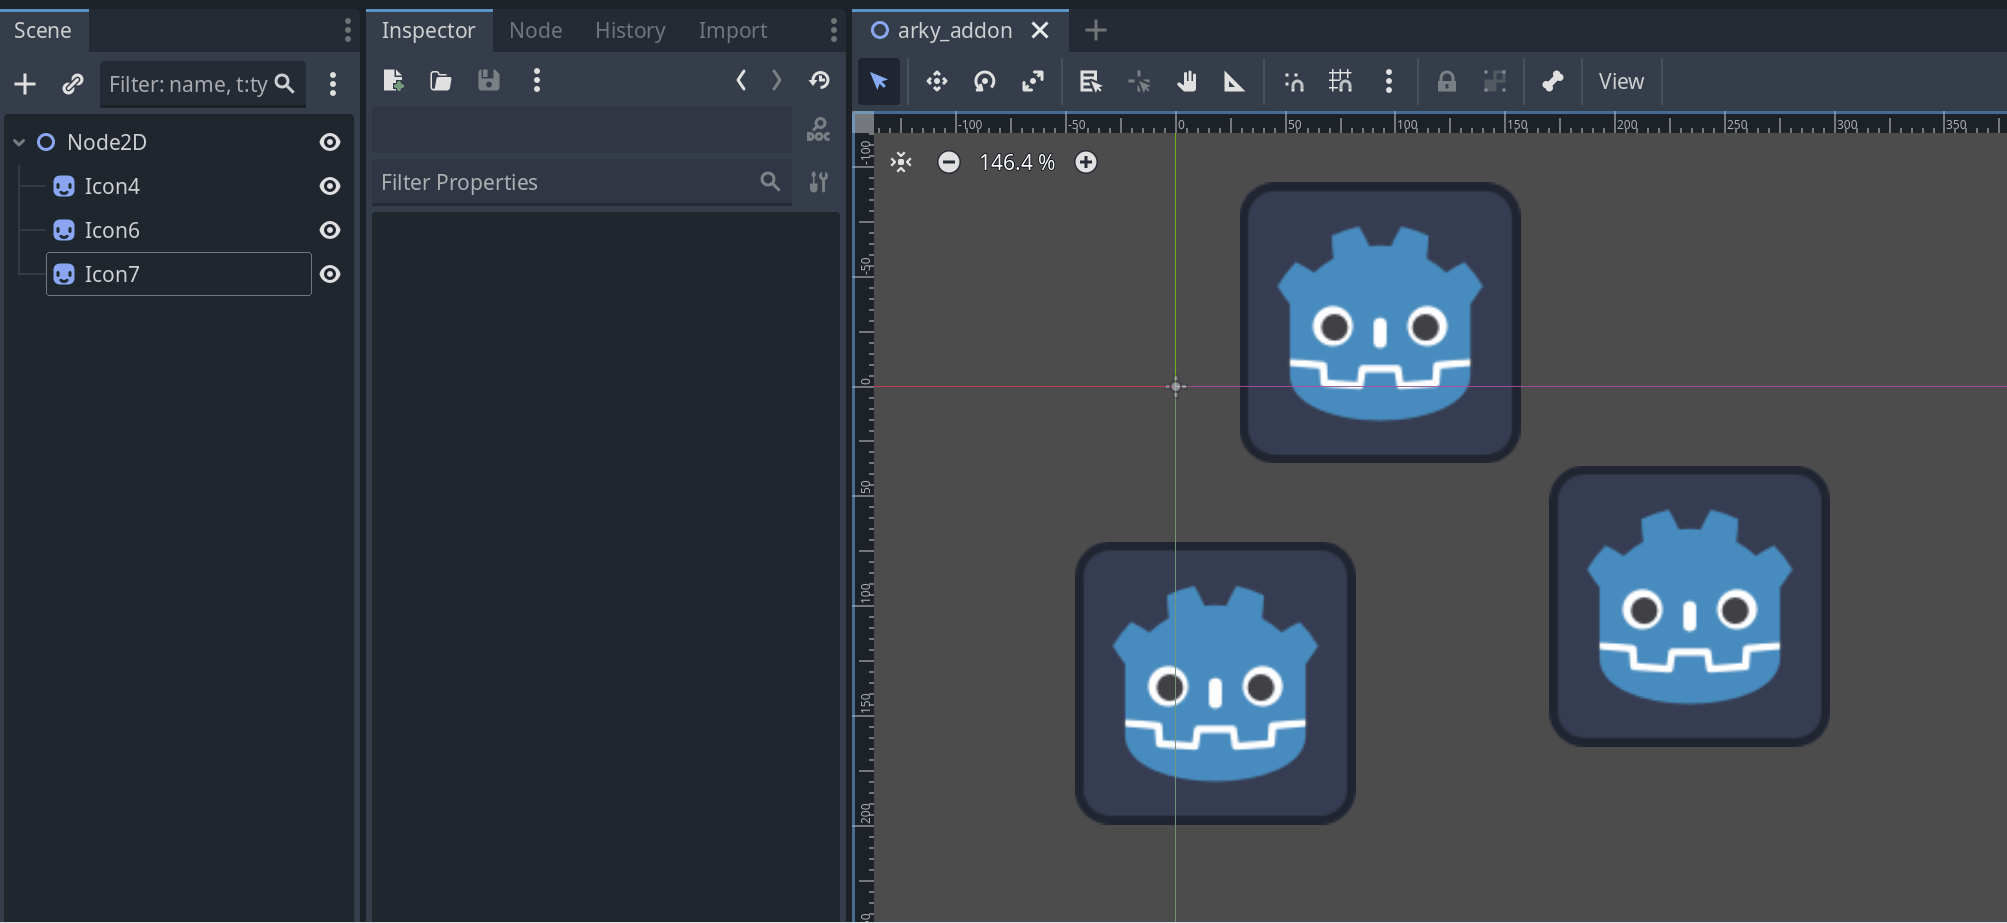Toggle Smart Snap

coord(1293,81)
